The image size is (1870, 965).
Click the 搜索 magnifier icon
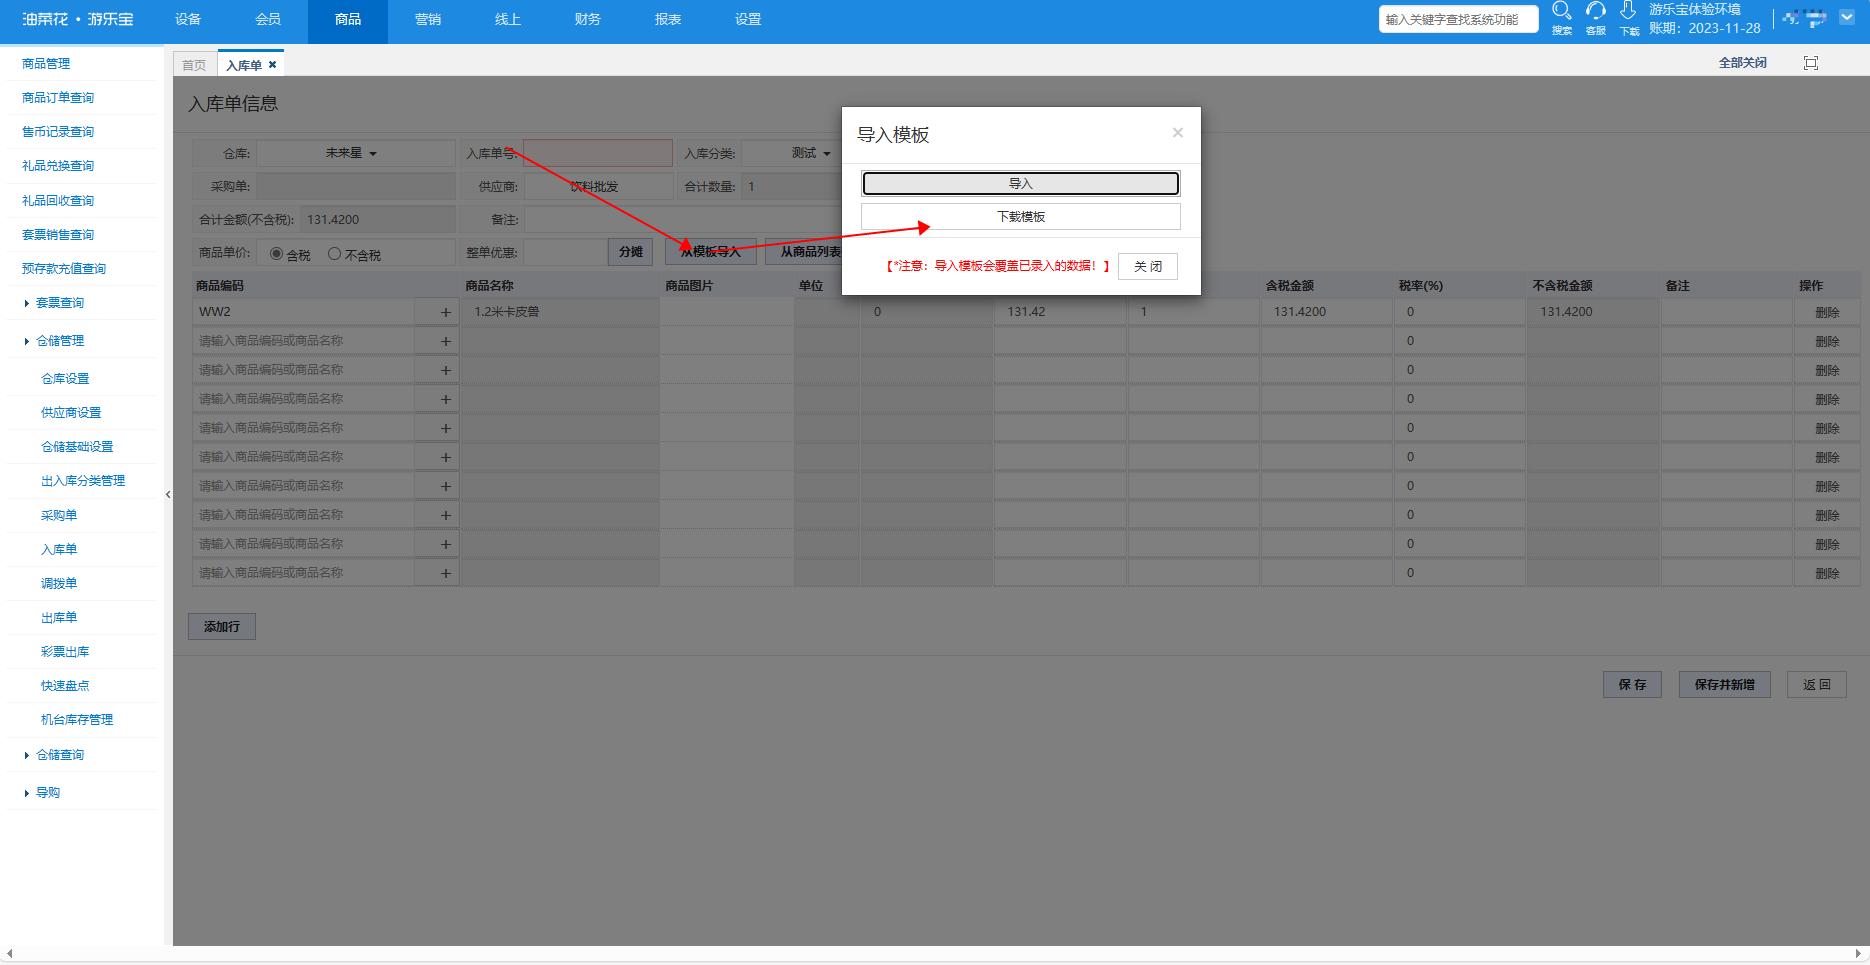point(1561,12)
